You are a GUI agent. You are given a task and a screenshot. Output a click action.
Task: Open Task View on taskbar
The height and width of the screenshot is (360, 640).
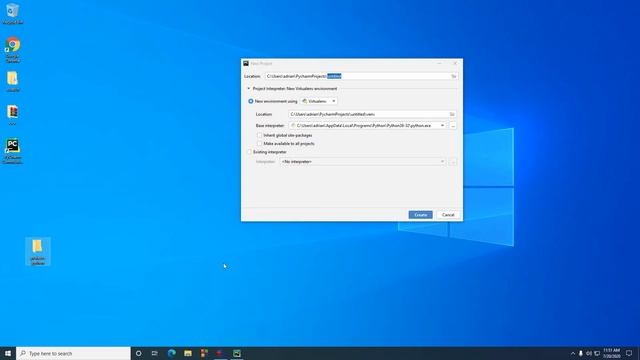coord(155,353)
